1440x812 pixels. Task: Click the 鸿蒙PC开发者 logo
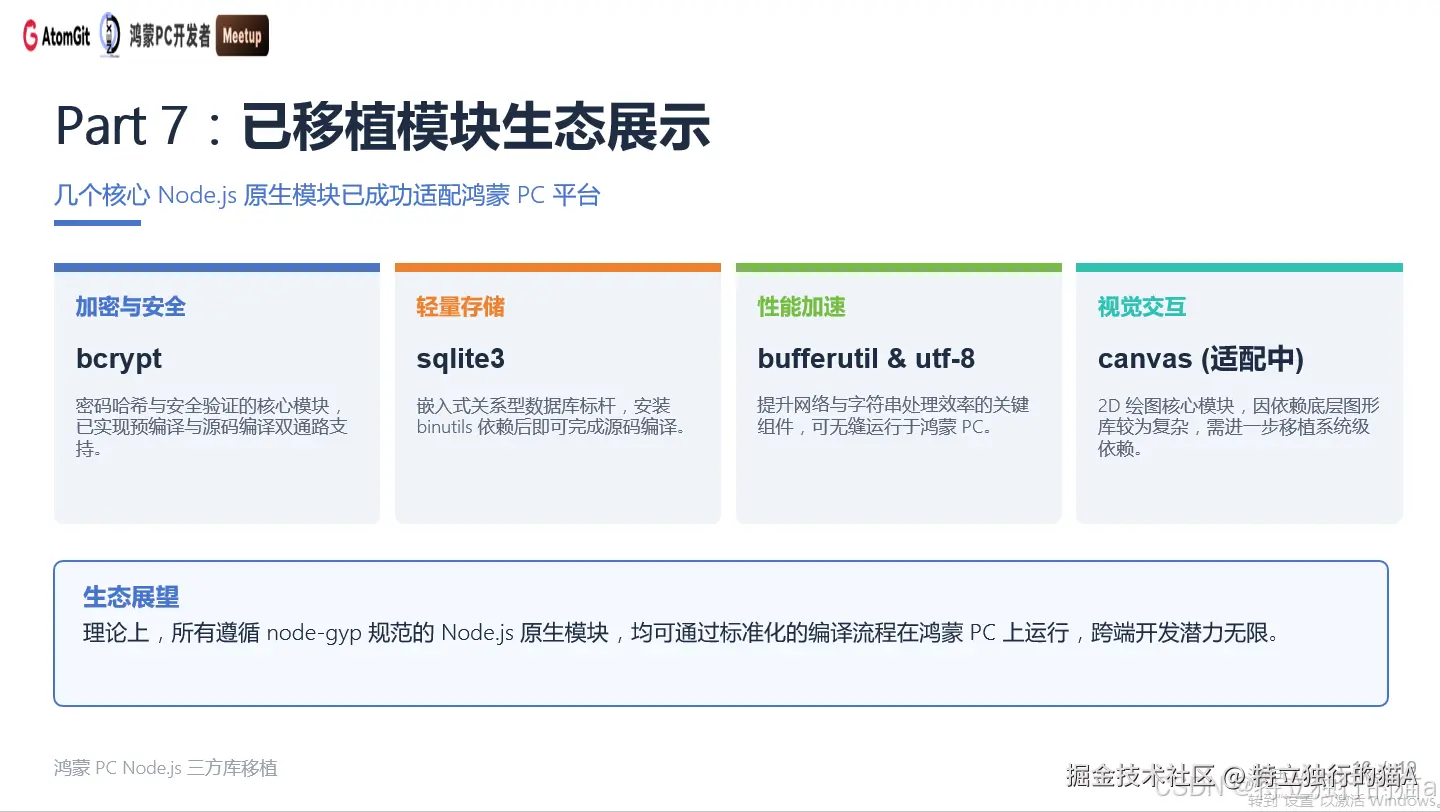[x=156, y=36]
